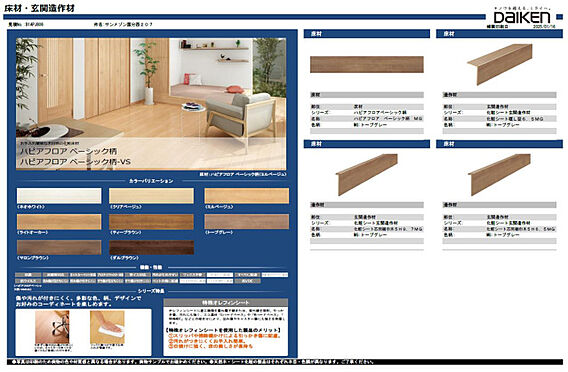Click the flat floor plank product image
Viewport: 568px width, 372px height.
[367, 64]
